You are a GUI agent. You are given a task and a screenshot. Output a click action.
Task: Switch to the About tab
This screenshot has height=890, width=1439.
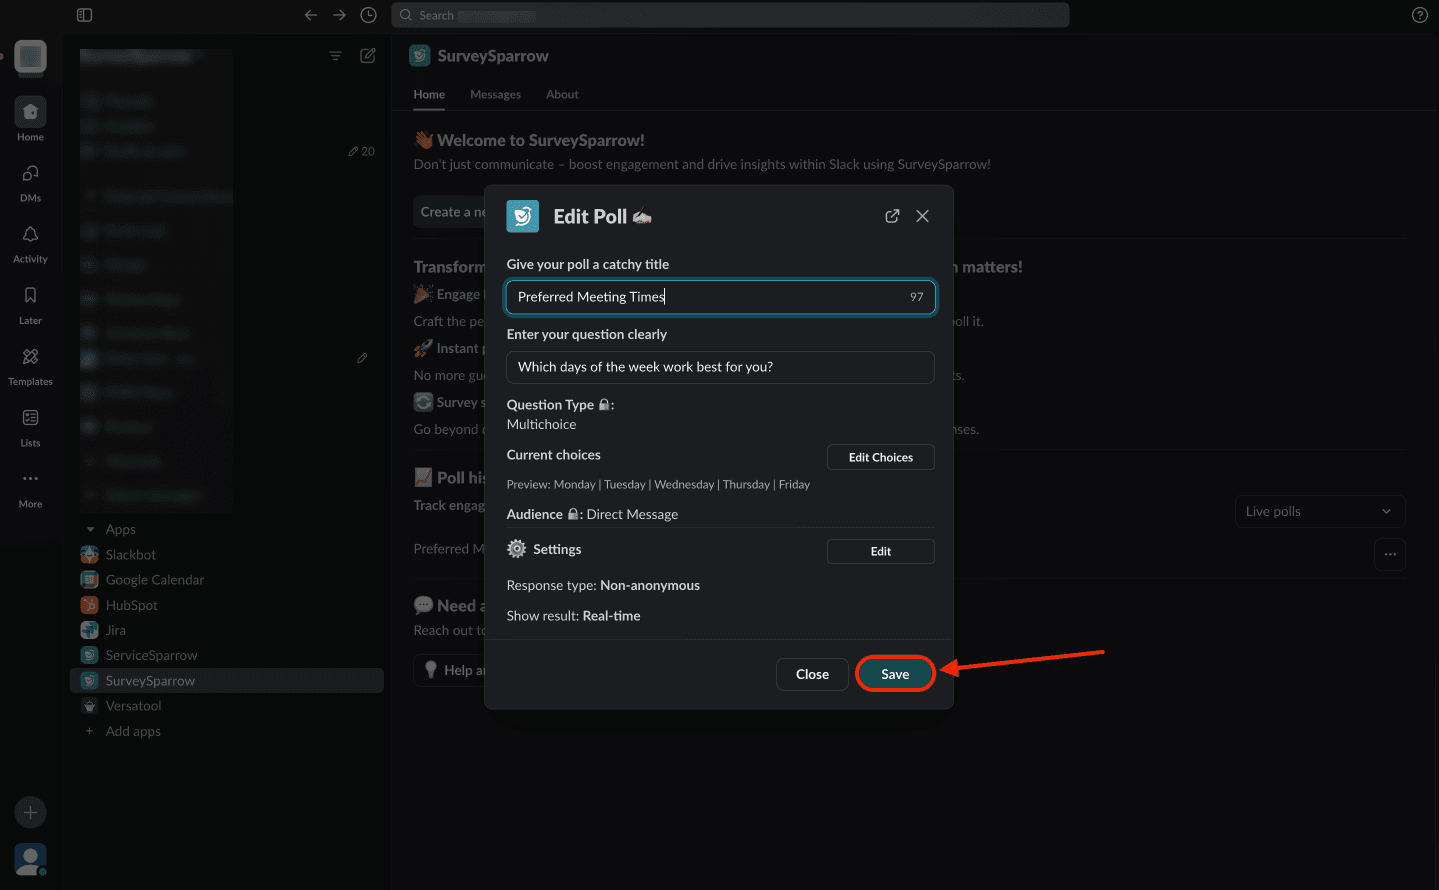coord(562,94)
